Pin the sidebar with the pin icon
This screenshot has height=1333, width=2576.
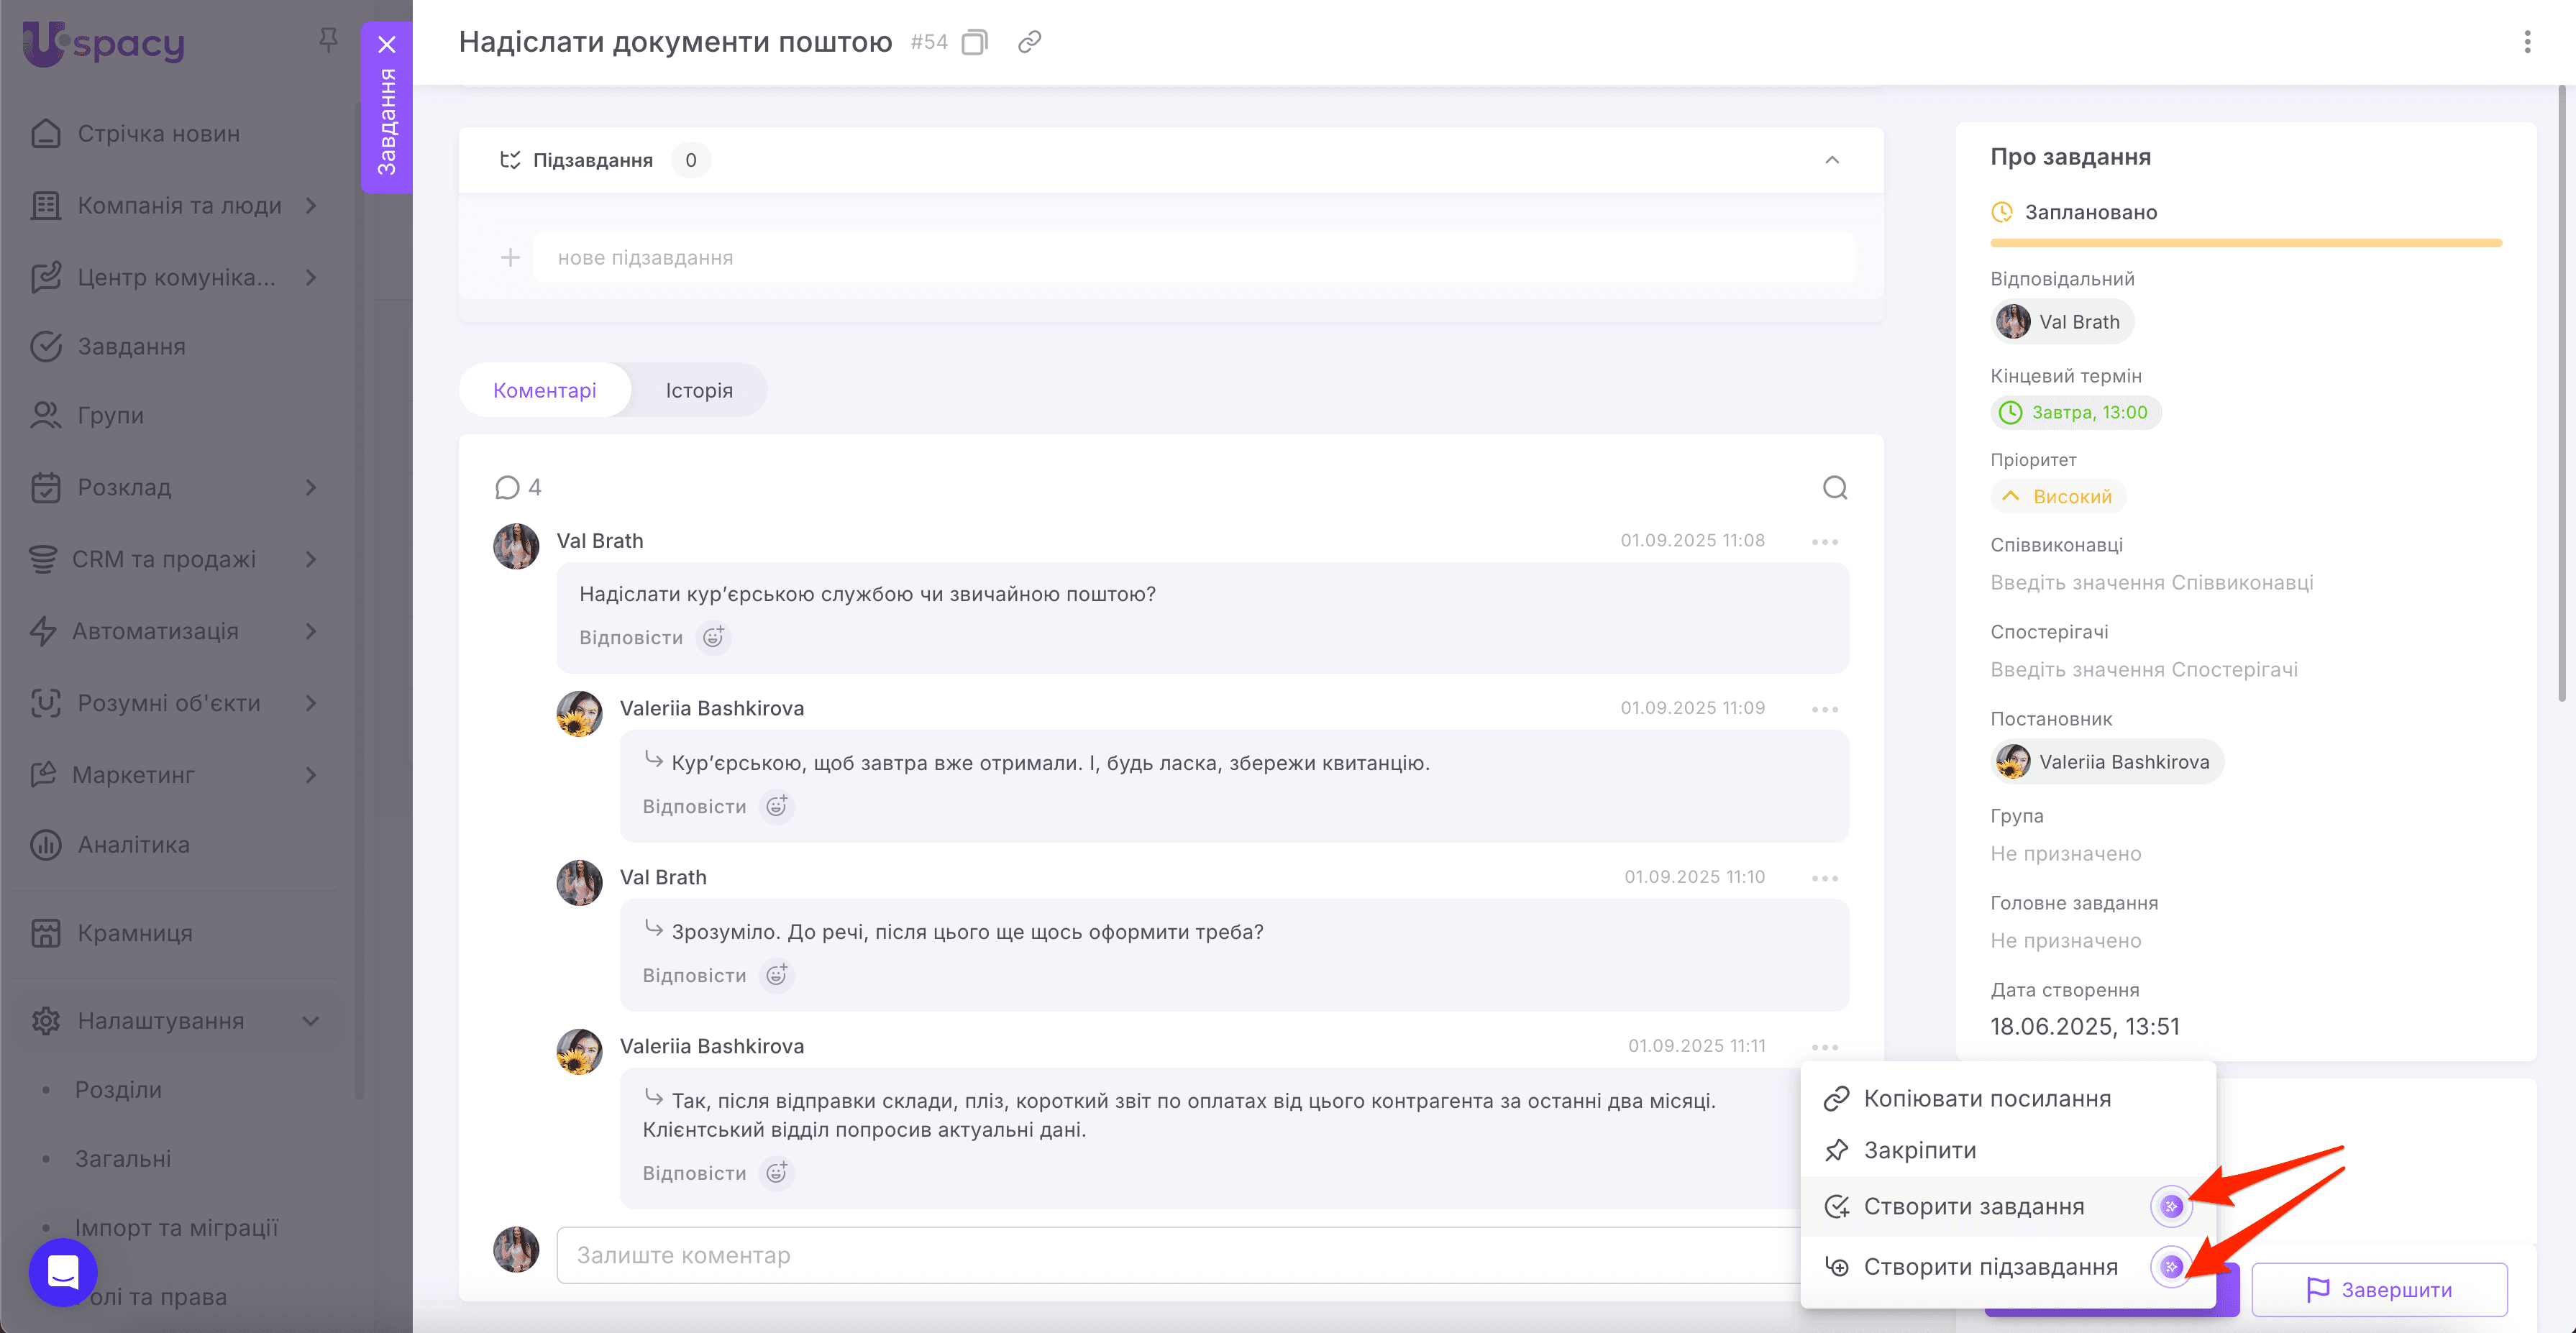tap(328, 40)
